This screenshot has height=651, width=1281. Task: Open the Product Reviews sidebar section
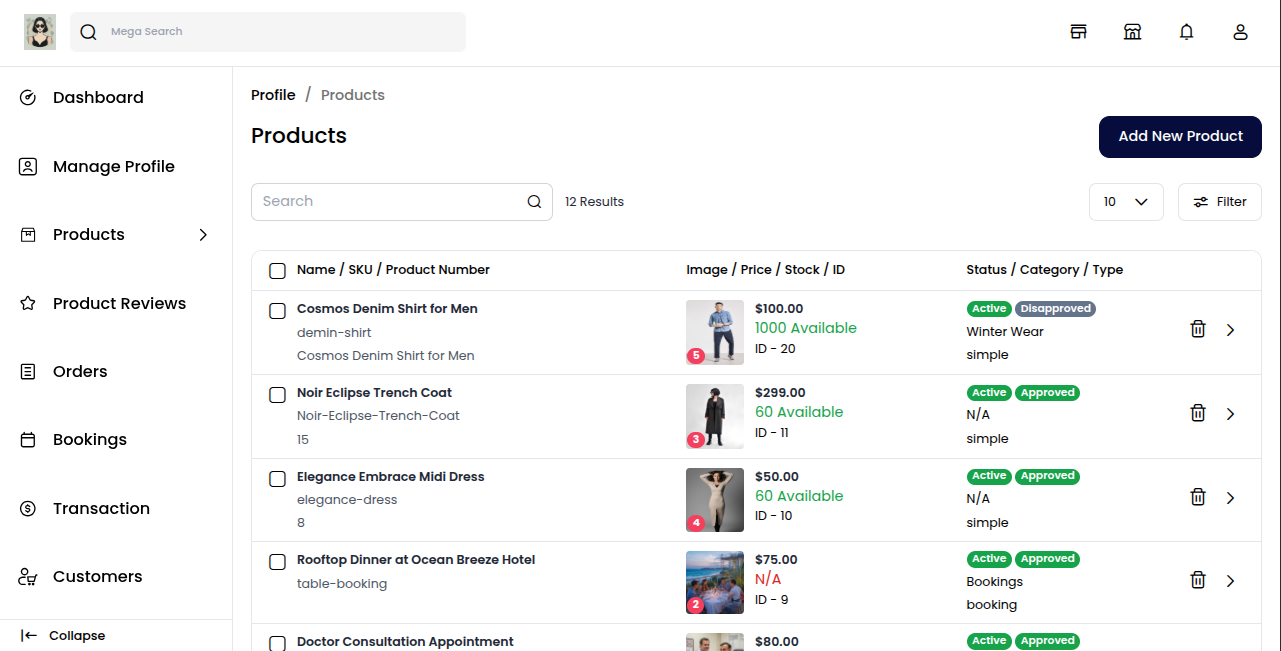119,303
